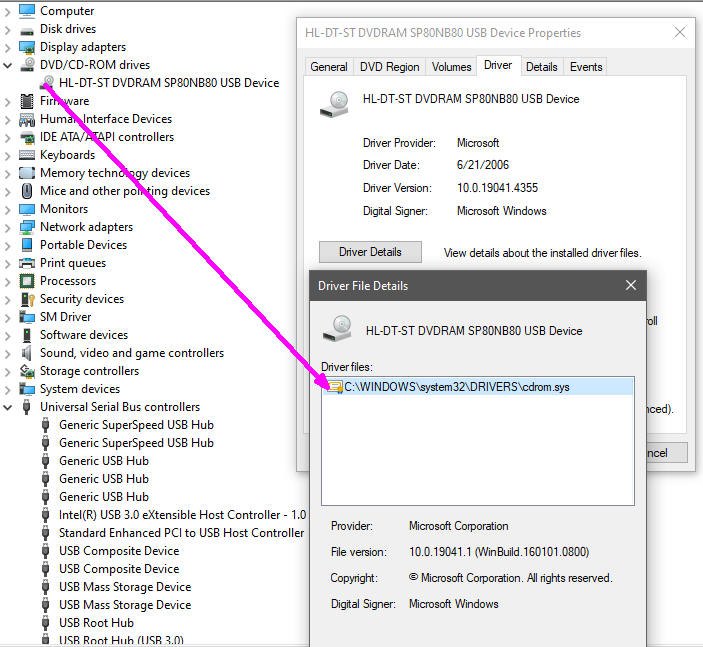Collapse Universal Serial Bus controllers node
This screenshot has height=647, width=703.
[7, 408]
